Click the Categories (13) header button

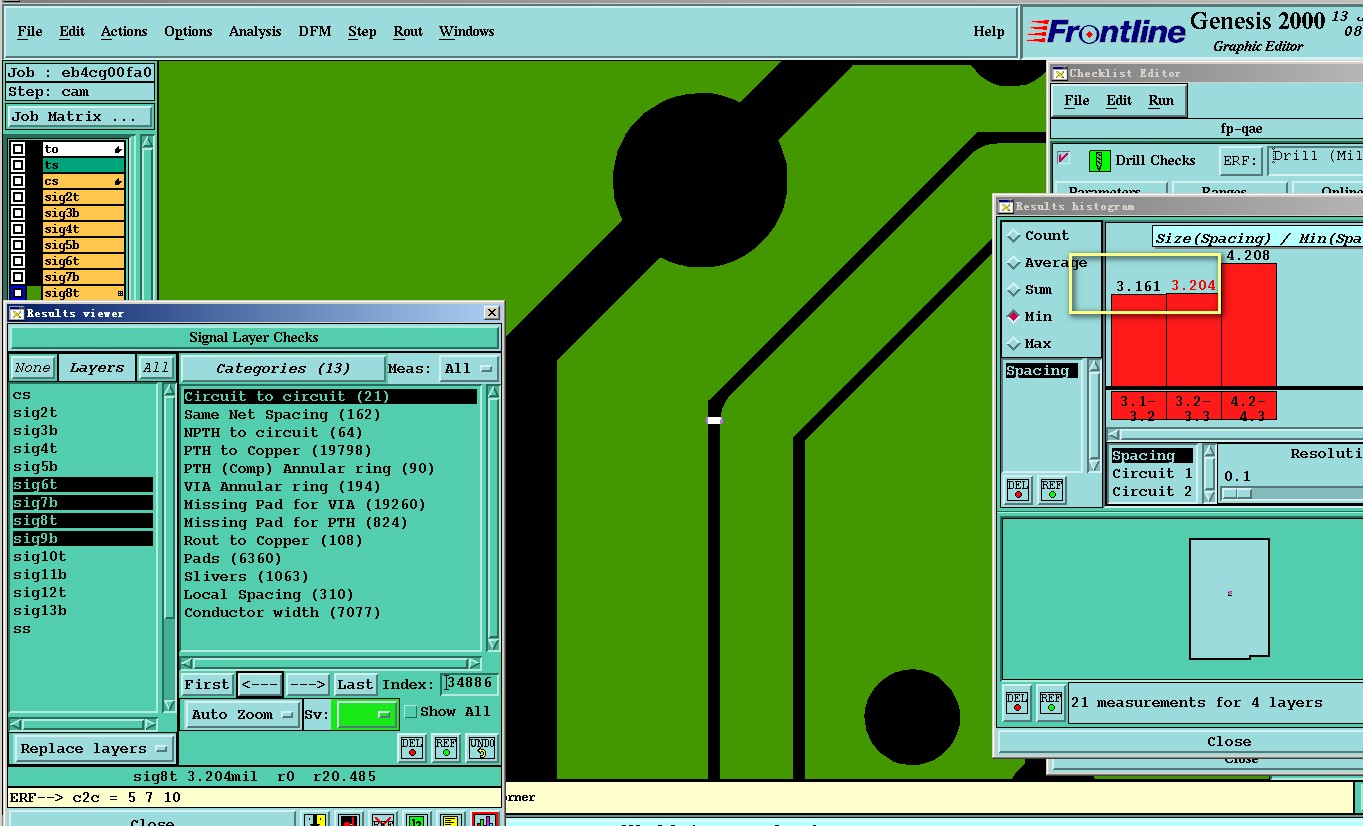283,368
